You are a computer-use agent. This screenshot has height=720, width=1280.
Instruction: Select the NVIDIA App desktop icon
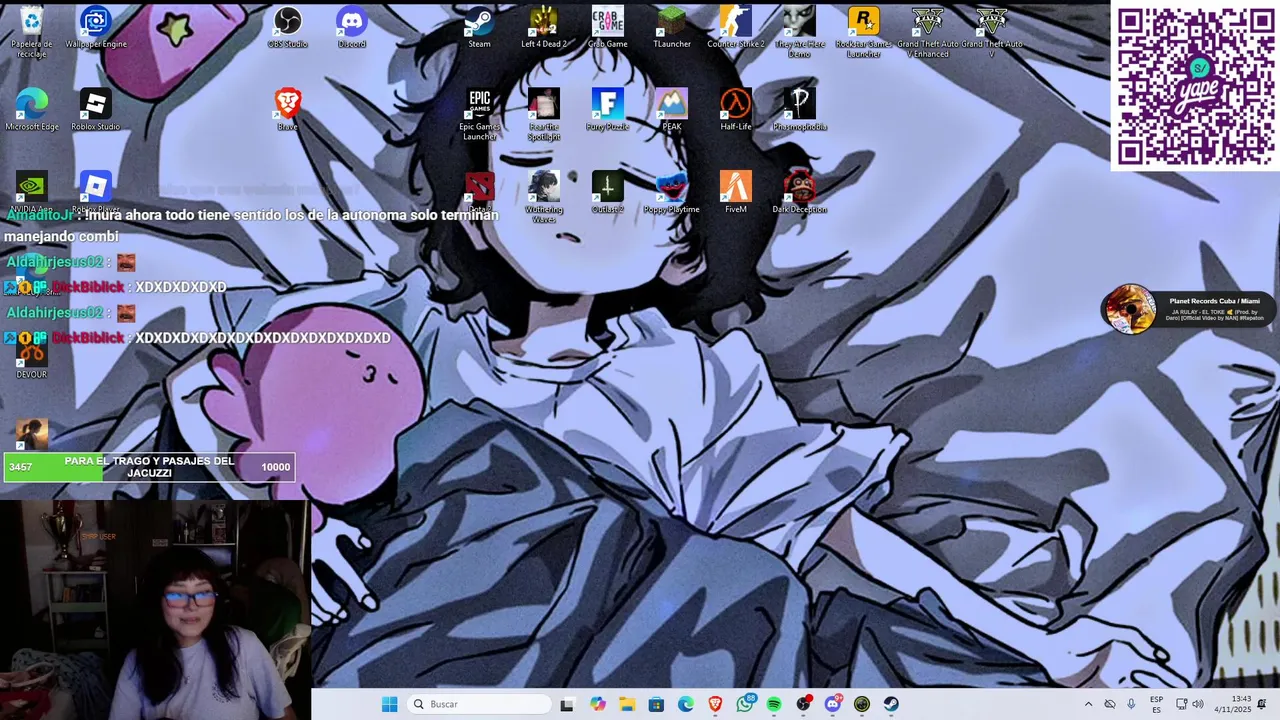pyautogui.click(x=32, y=192)
